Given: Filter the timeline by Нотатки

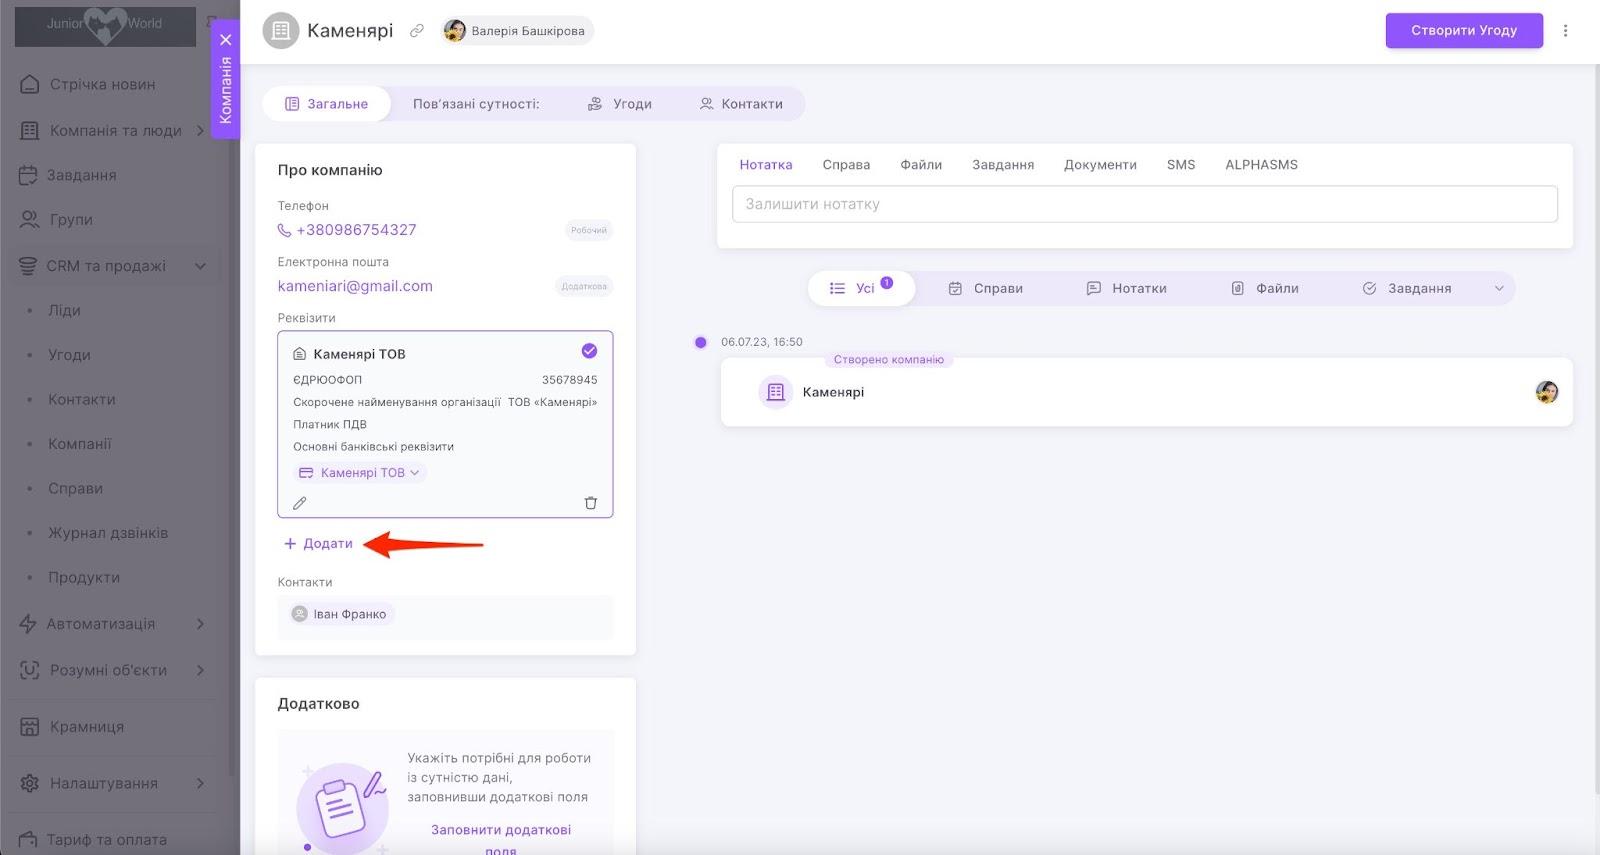Looking at the screenshot, I should pos(1127,288).
